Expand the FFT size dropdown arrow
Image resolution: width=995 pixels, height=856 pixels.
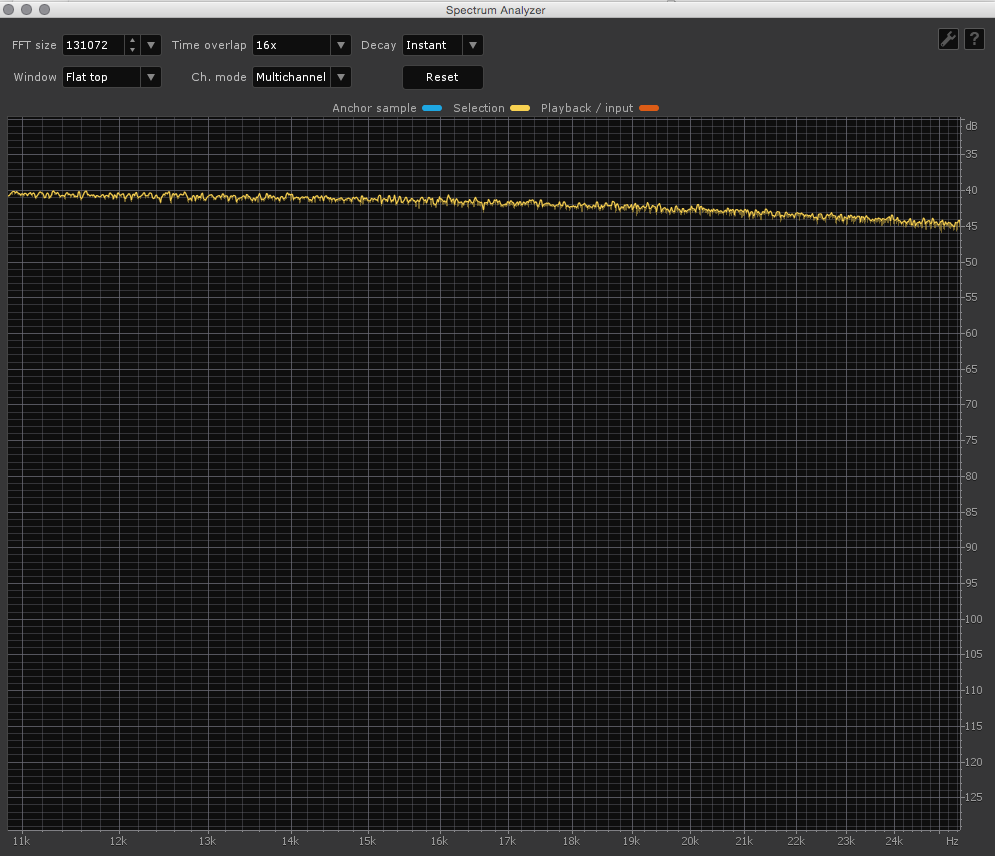[x=151, y=45]
